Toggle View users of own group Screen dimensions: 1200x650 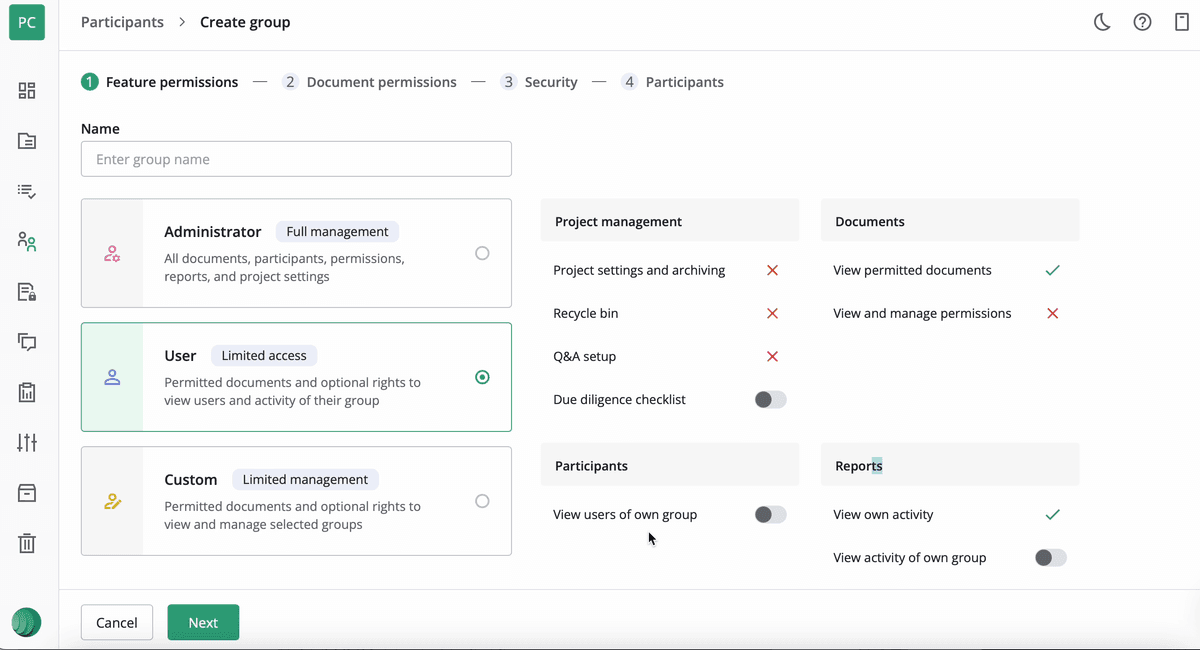tap(770, 515)
